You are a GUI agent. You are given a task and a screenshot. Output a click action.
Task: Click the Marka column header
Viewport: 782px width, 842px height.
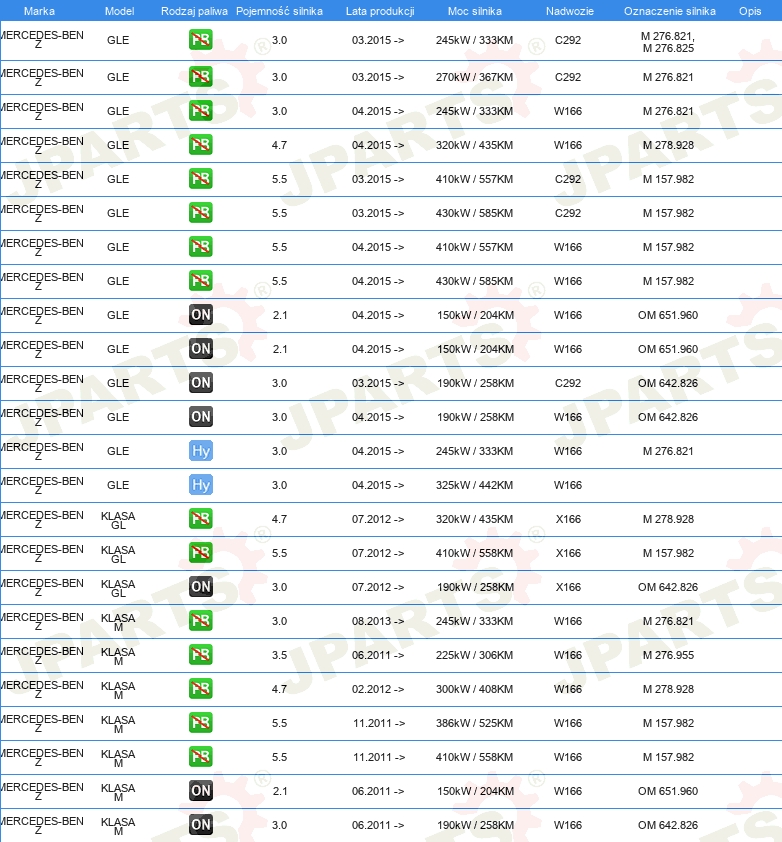tap(39, 11)
